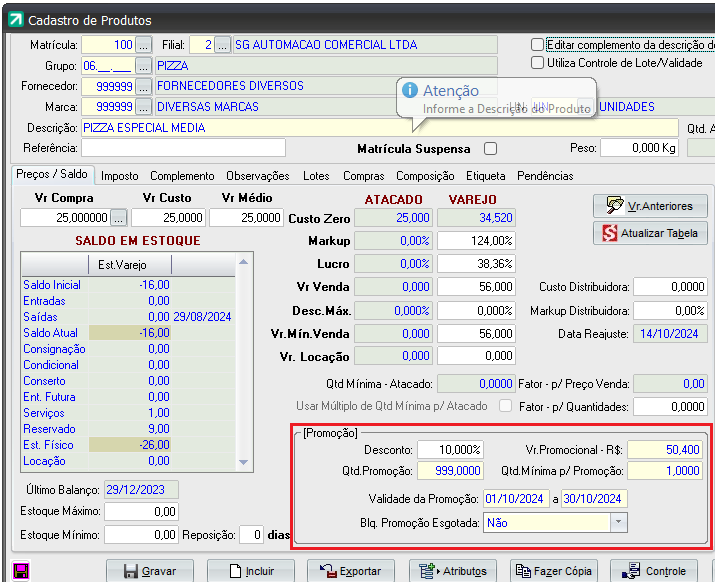Switch to the Etiqueta tab
This screenshot has width=715, height=582.
click(x=486, y=176)
